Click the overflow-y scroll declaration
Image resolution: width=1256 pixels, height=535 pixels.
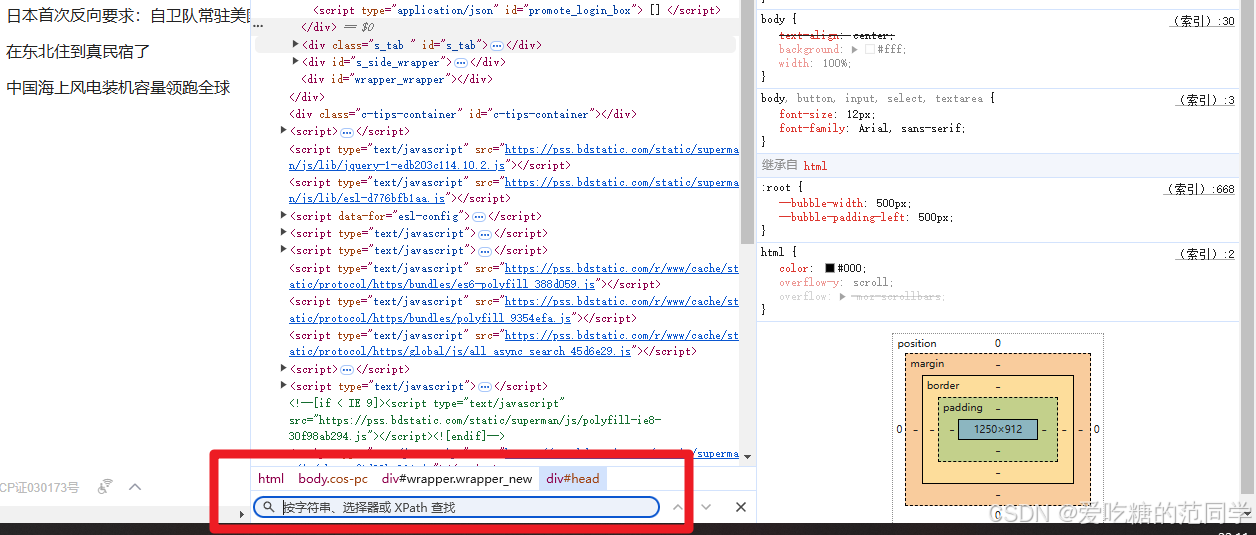pos(837,282)
